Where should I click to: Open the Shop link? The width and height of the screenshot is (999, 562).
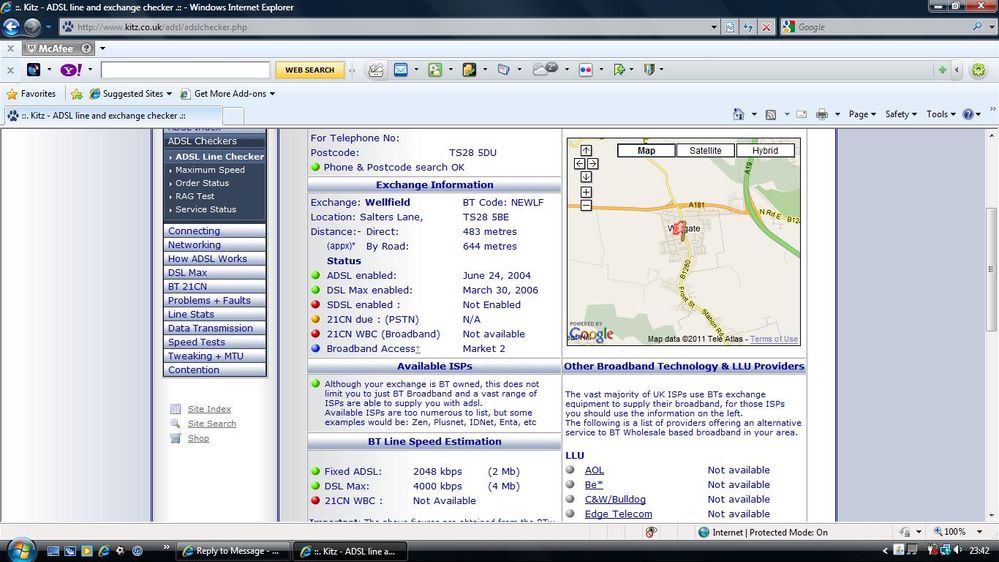point(198,438)
